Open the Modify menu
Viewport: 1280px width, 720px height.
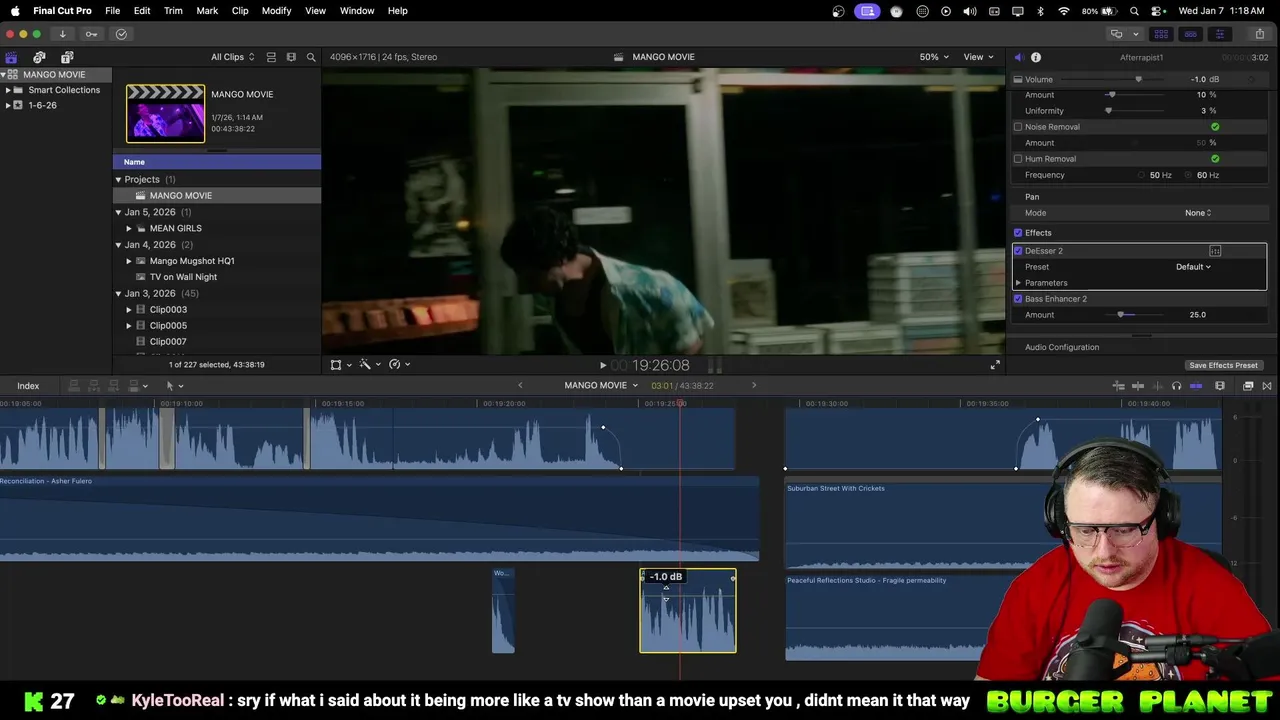[x=276, y=11]
